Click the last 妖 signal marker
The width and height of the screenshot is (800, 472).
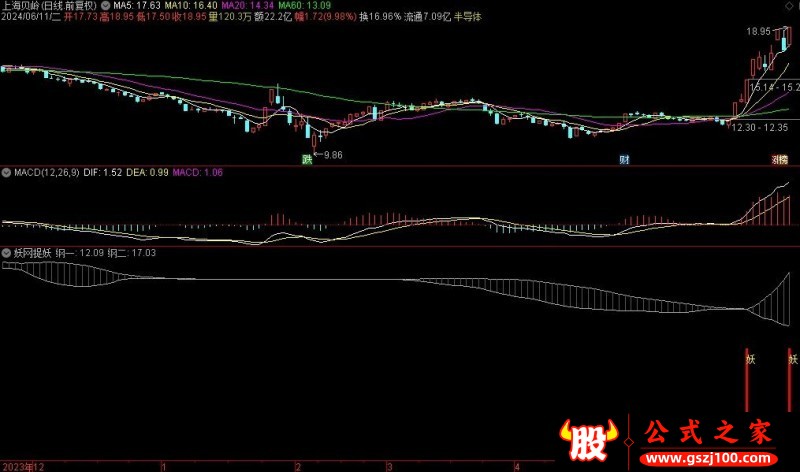click(x=793, y=359)
